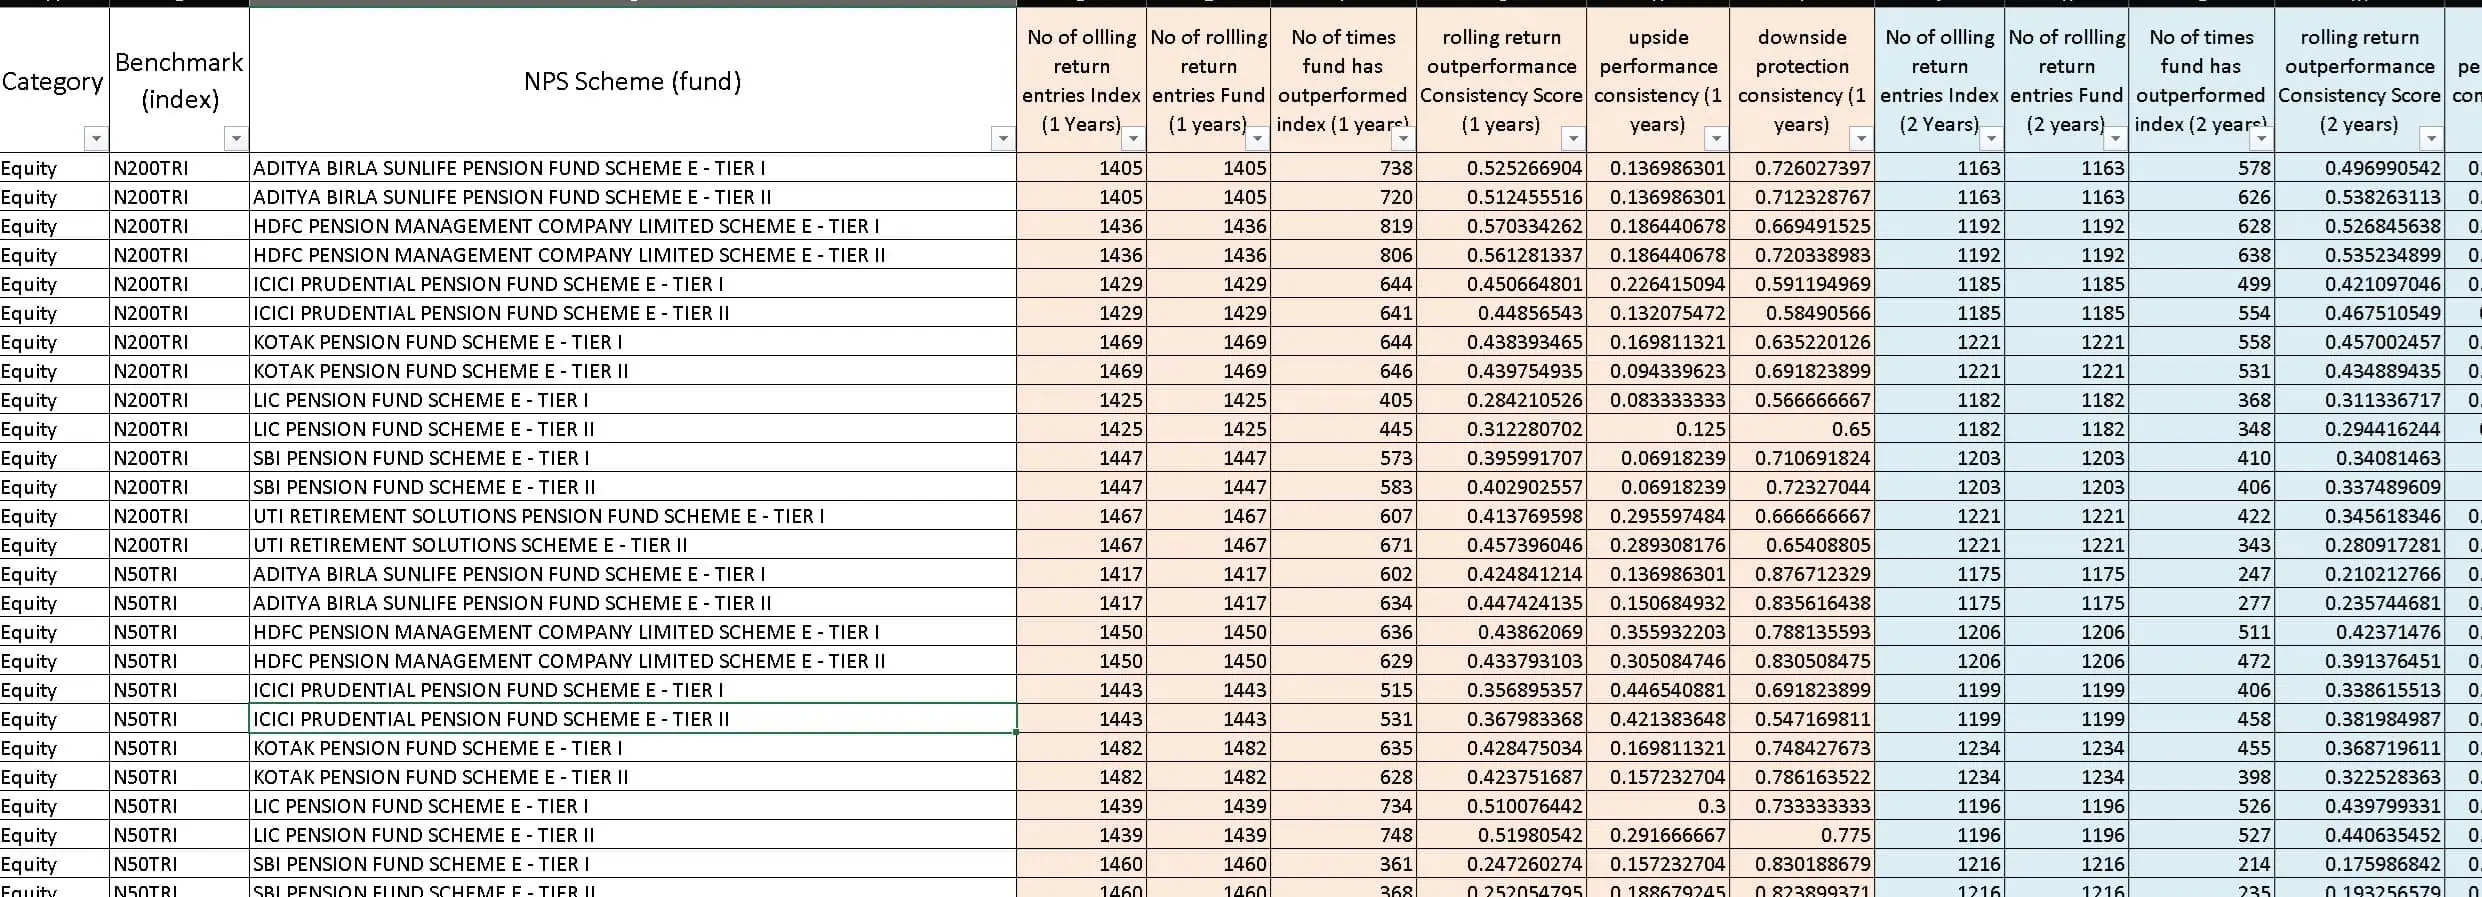Select the outperformed count cell 405
The width and height of the screenshot is (2482, 897).
click(x=1344, y=400)
